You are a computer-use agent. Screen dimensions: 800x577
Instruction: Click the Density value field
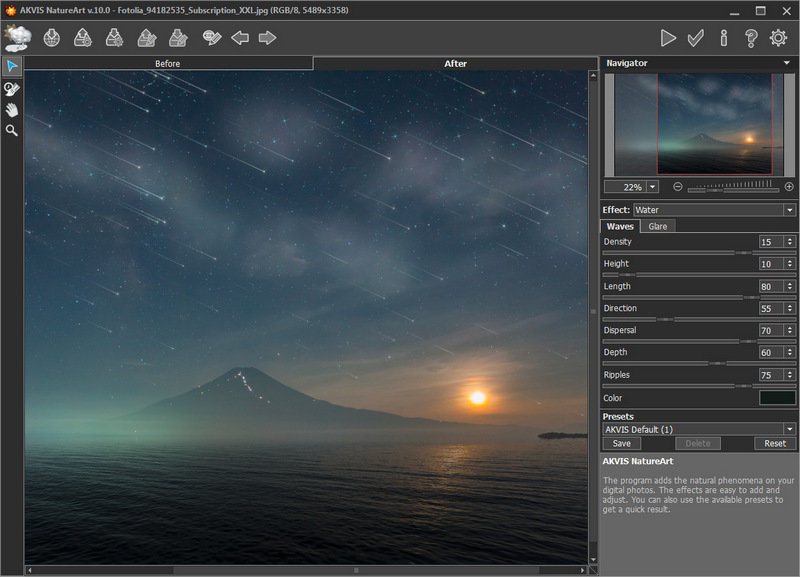(770, 242)
